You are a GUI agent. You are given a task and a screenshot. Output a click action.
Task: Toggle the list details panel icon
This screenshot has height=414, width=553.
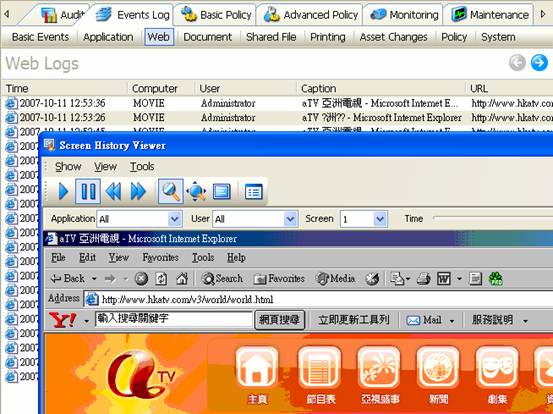(254, 191)
